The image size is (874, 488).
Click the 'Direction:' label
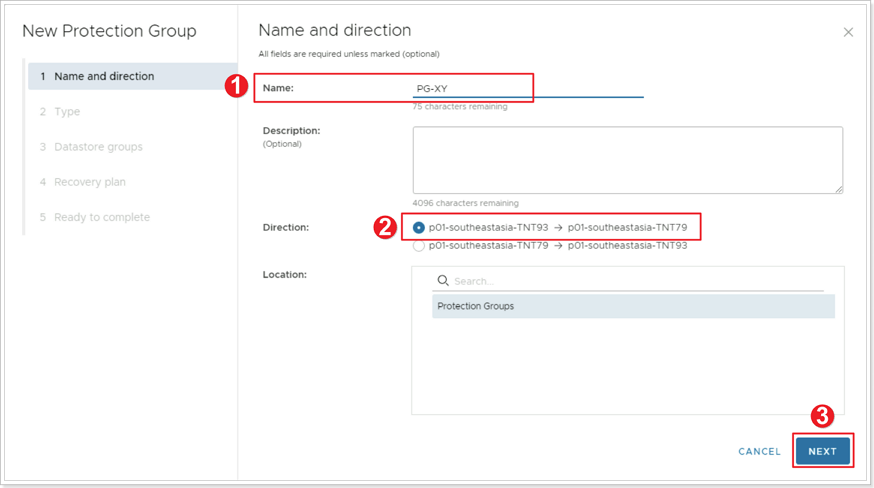tap(286, 228)
